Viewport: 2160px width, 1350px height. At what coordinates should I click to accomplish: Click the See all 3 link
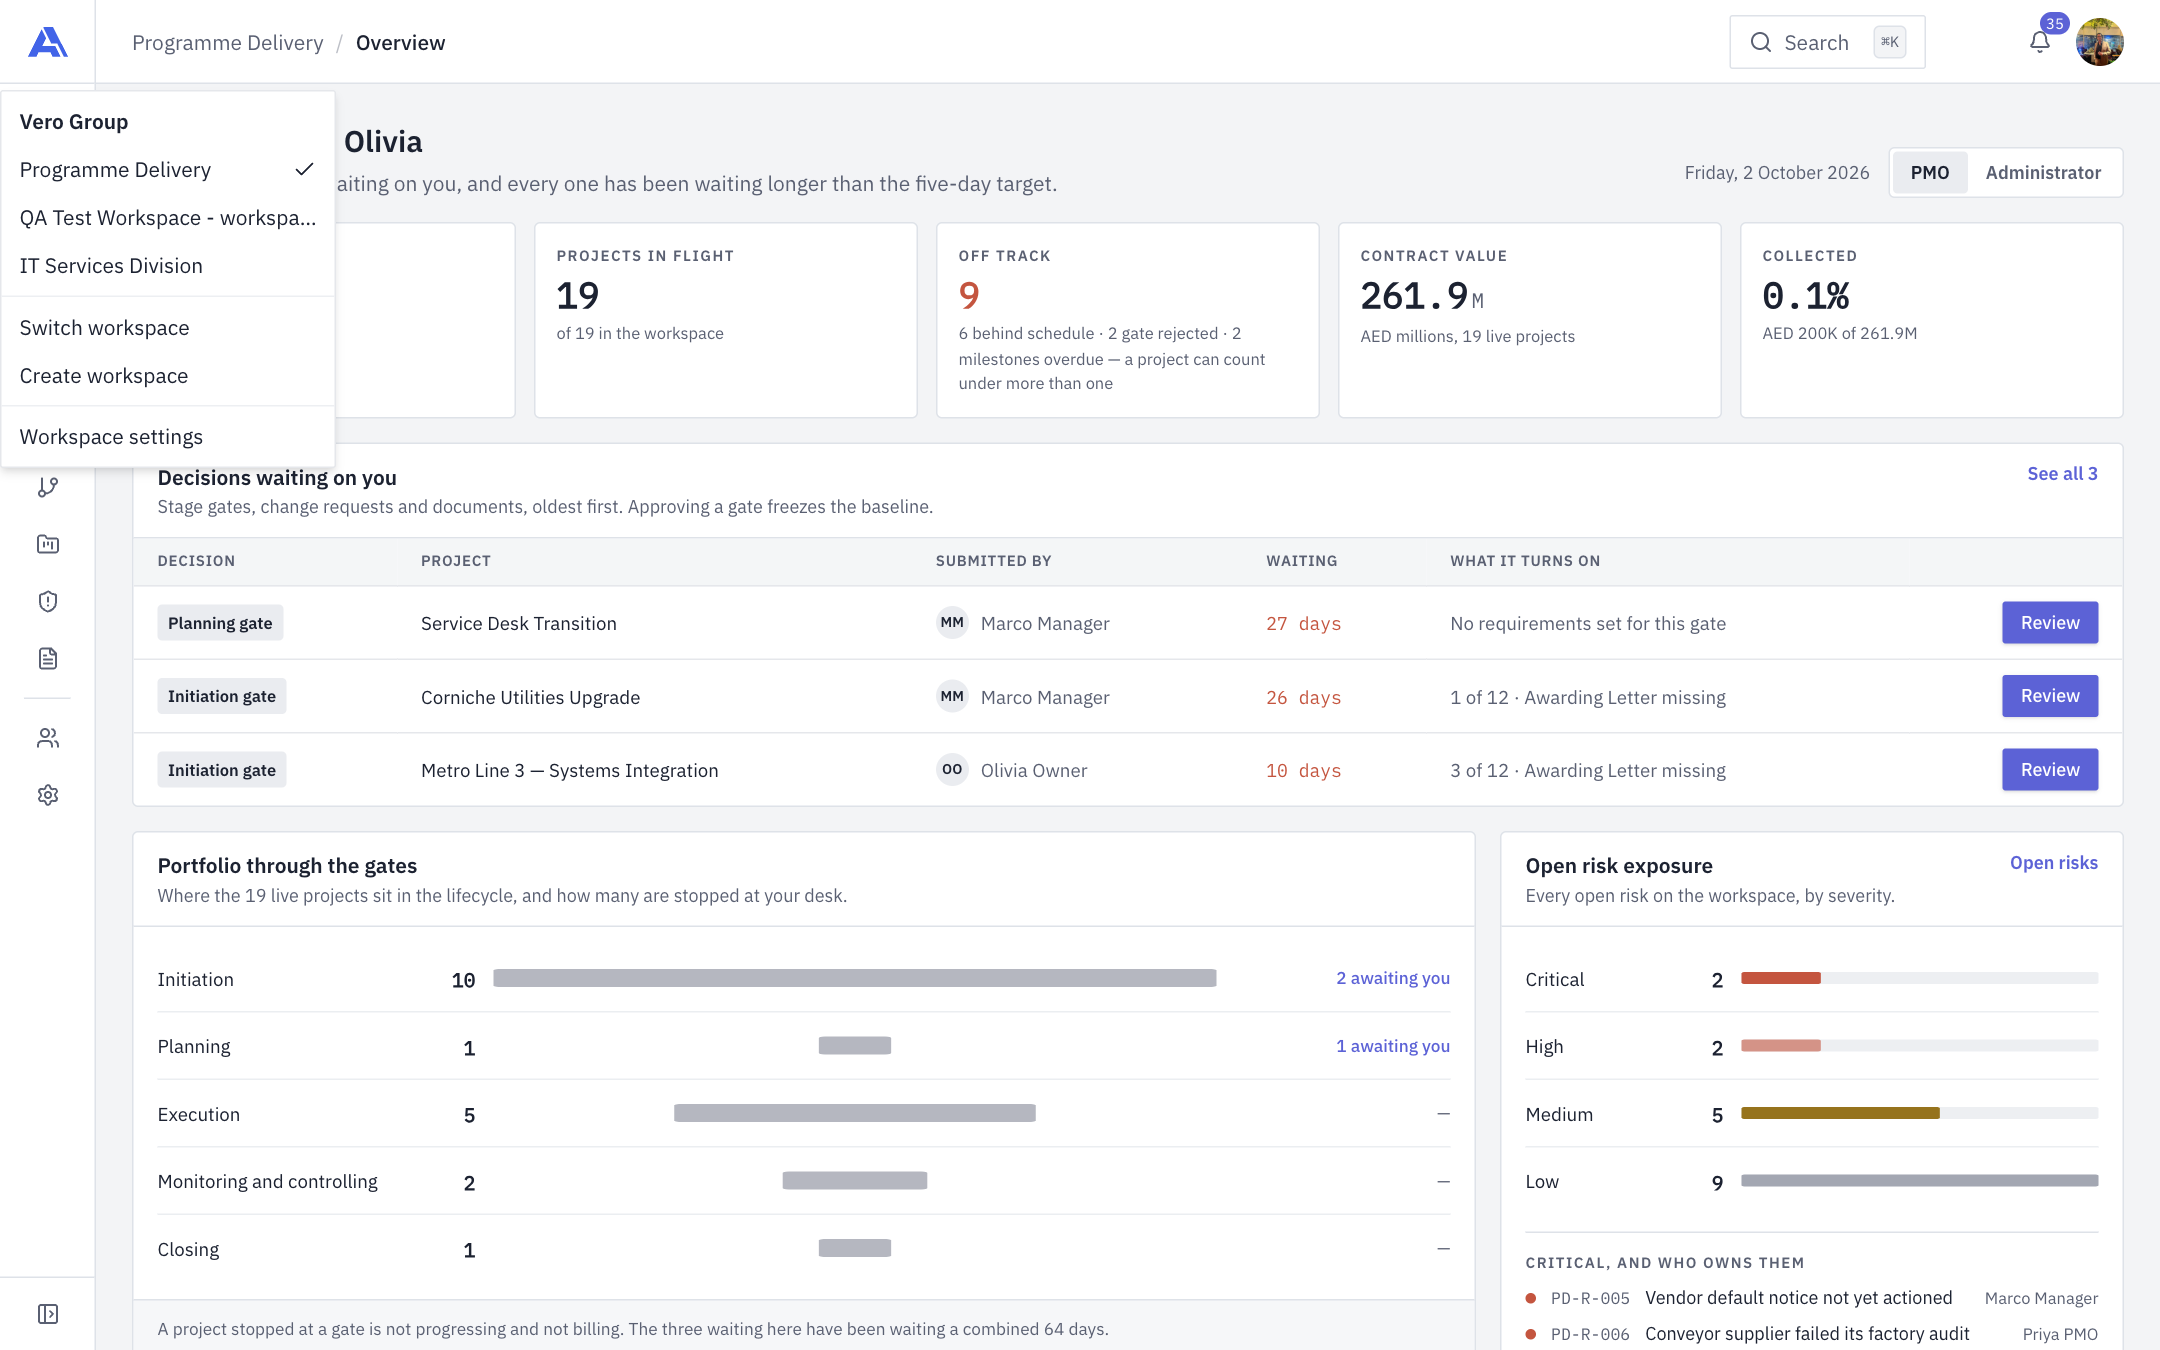tap(2062, 474)
